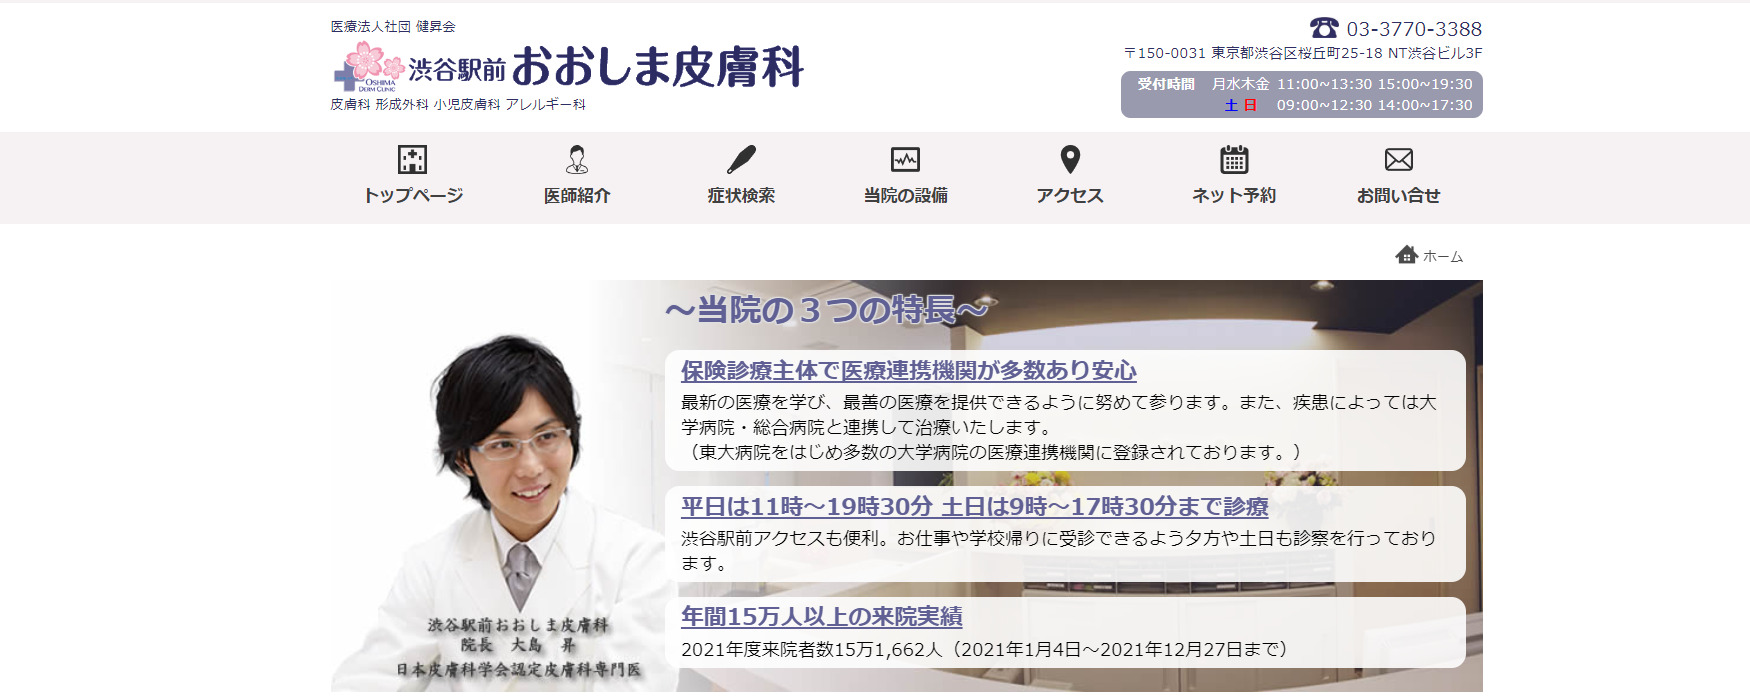Image resolution: width=1750 pixels, height=697 pixels.
Task: Click the telephone icon beside the phone number
Action: coord(1324,28)
